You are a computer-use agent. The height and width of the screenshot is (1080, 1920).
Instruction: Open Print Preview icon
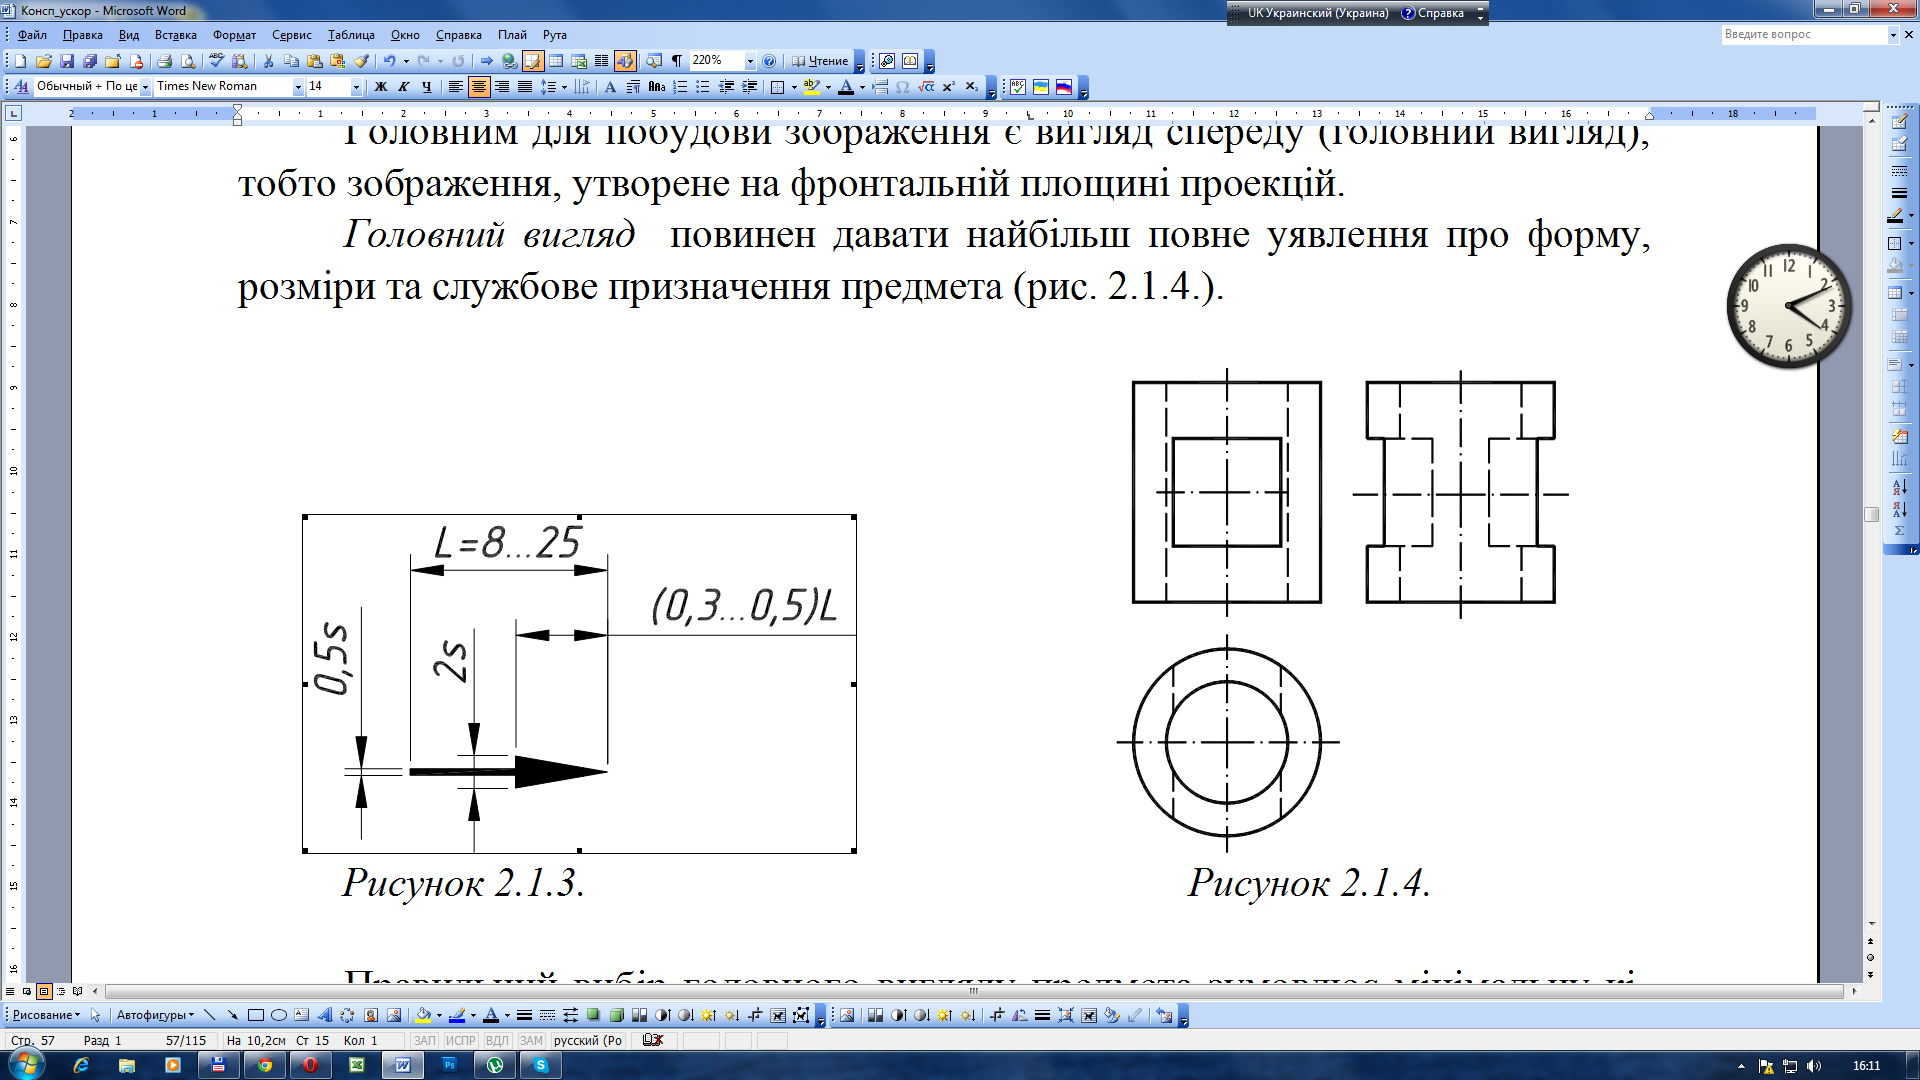coord(188,61)
